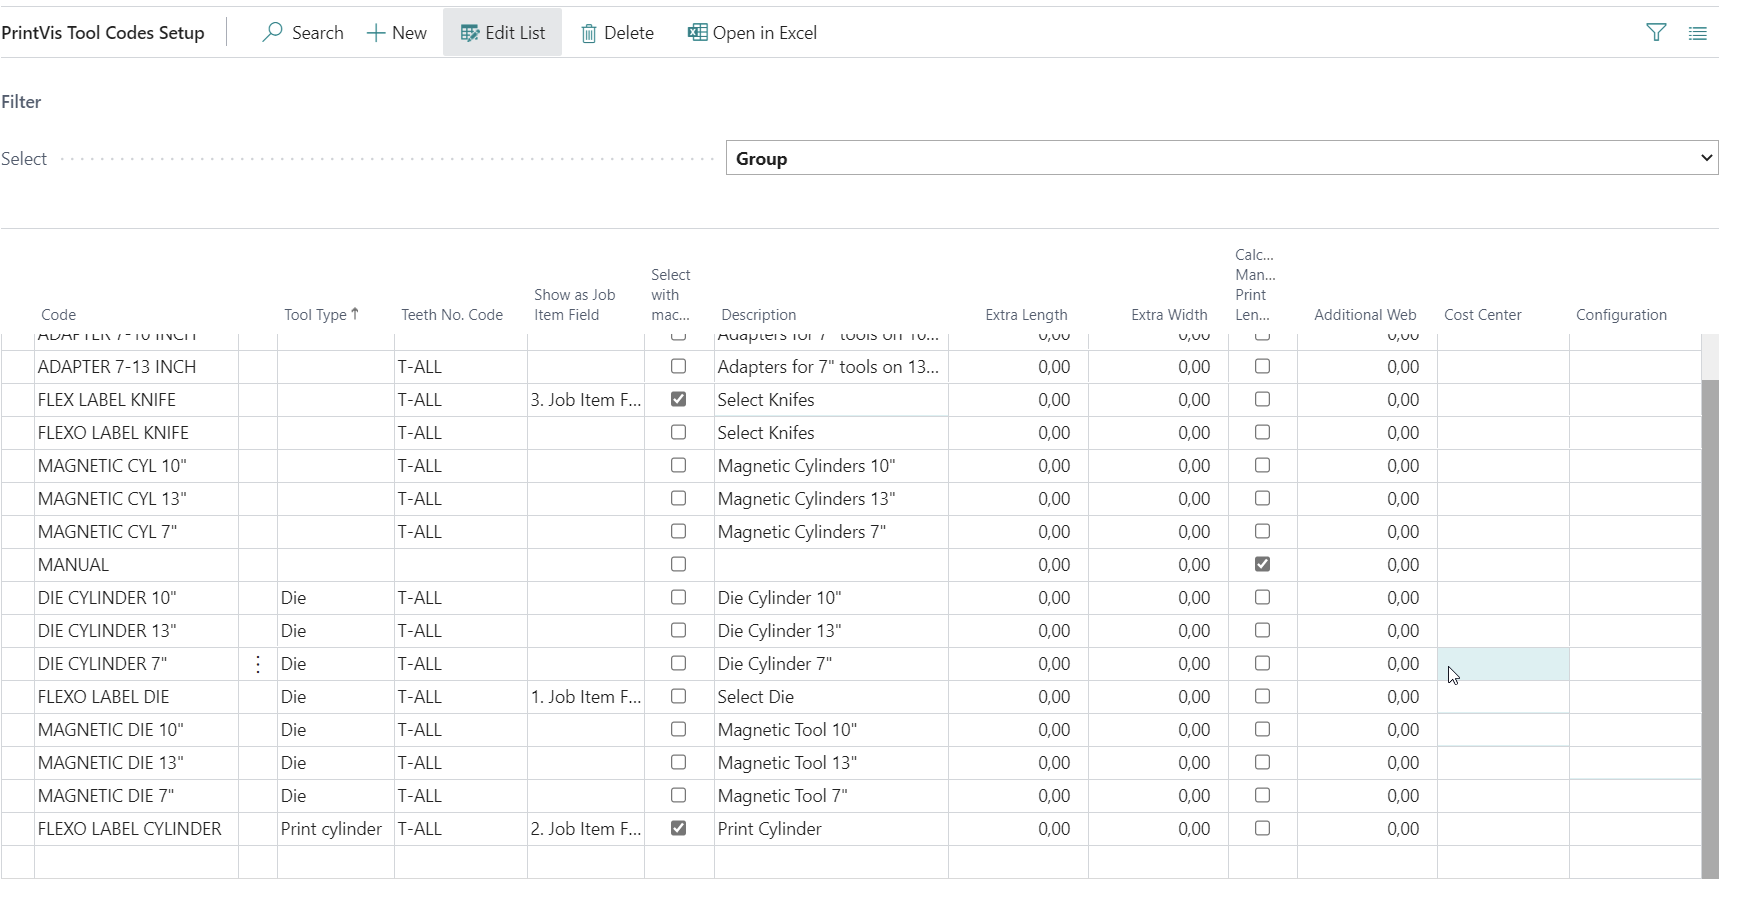1747x902 pixels.
Task: Open the Code column header menu
Action: [59, 315]
